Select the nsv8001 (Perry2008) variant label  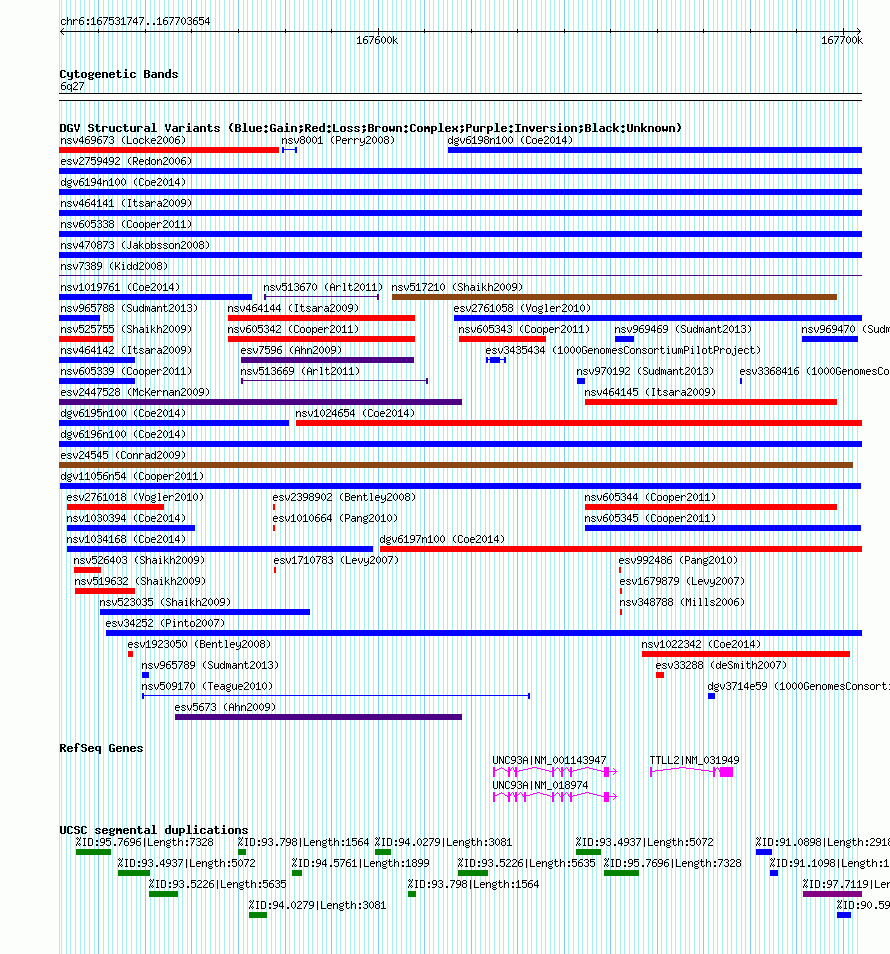coord(338,141)
